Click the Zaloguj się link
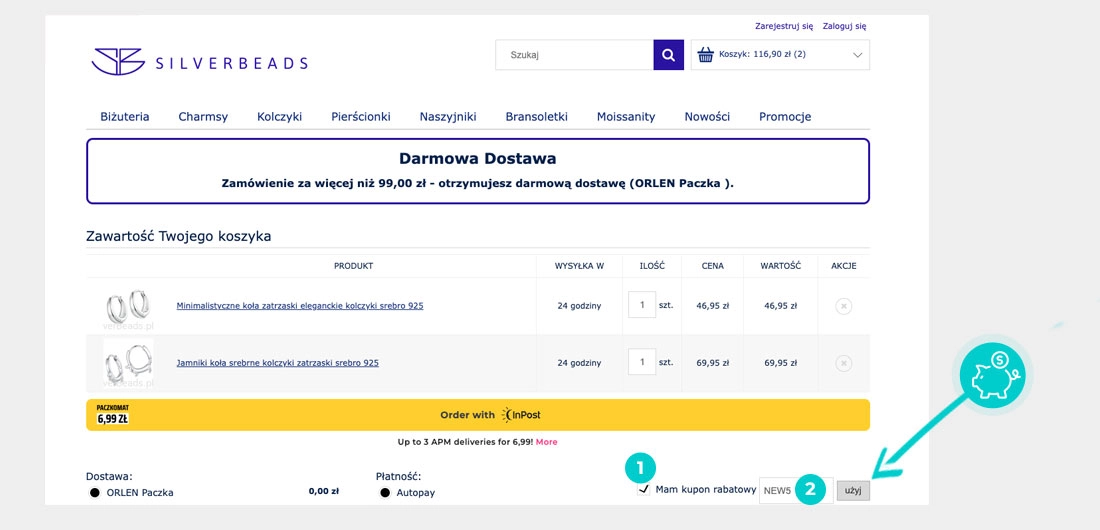 pos(844,26)
